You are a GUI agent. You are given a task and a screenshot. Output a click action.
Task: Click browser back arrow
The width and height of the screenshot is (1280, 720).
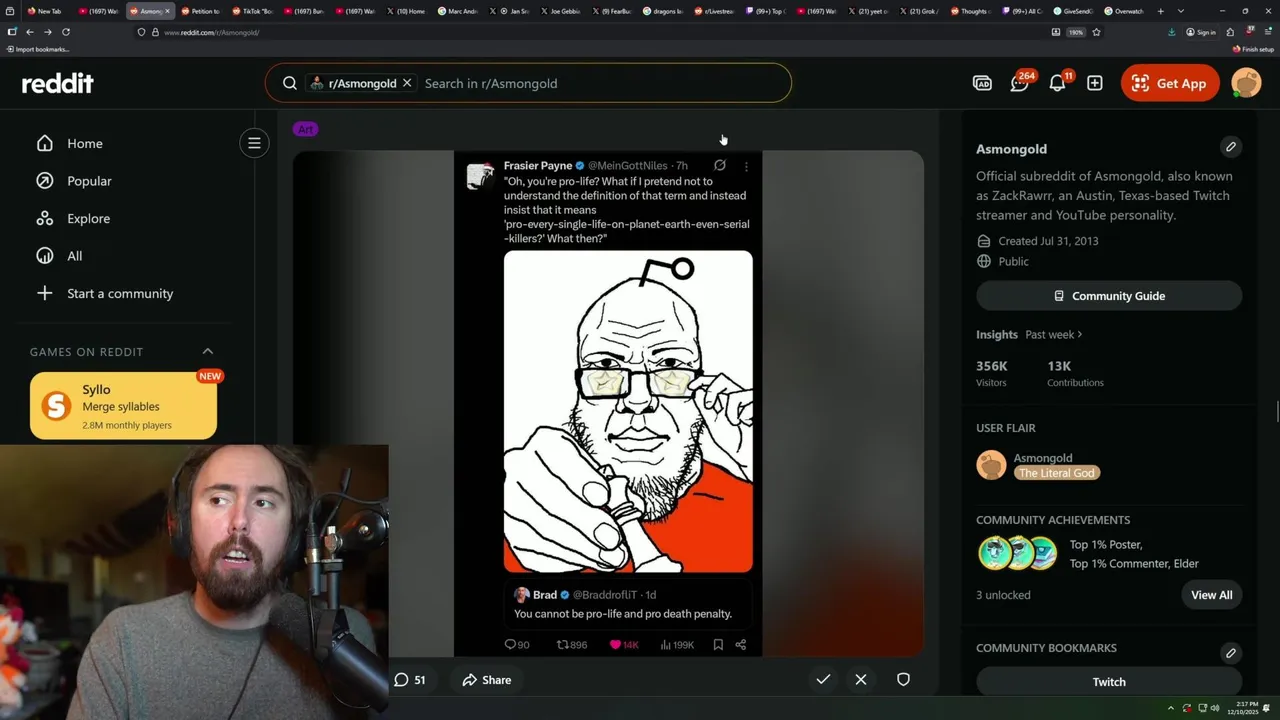[29, 32]
